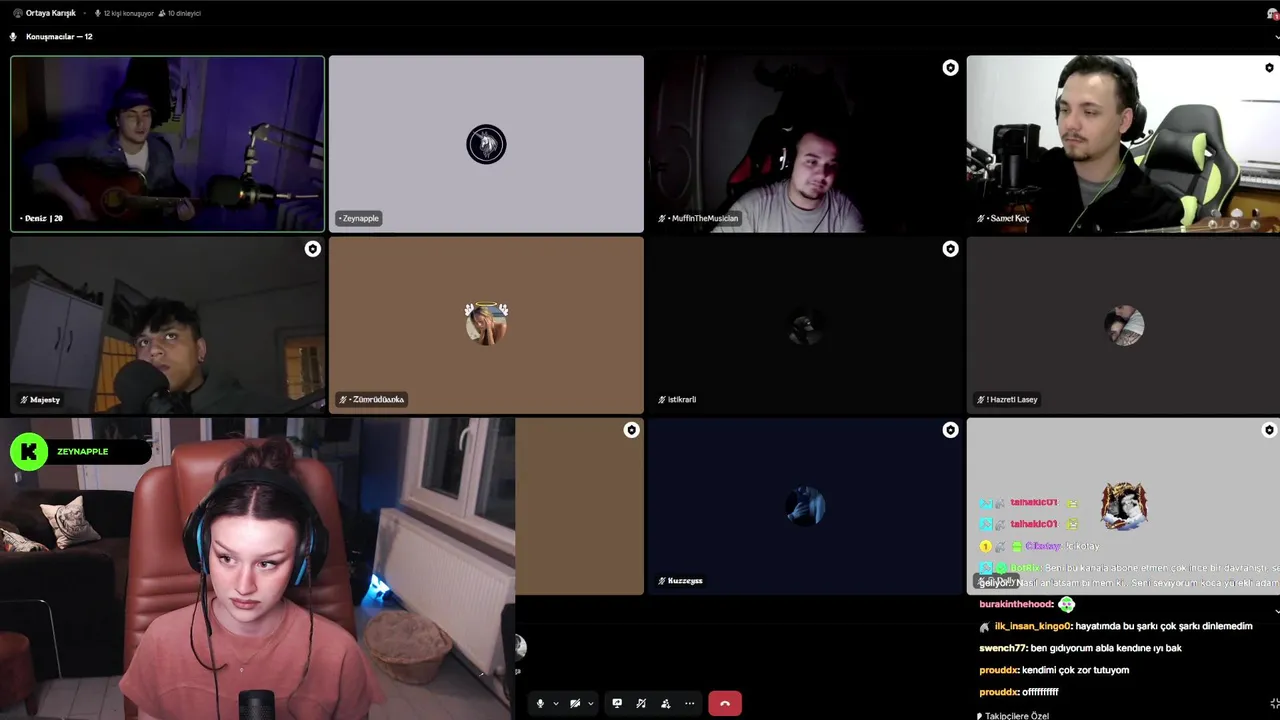Select the Majesty video tile
The height and width of the screenshot is (720, 1280).
pyautogui.click(x=167, y=325)
